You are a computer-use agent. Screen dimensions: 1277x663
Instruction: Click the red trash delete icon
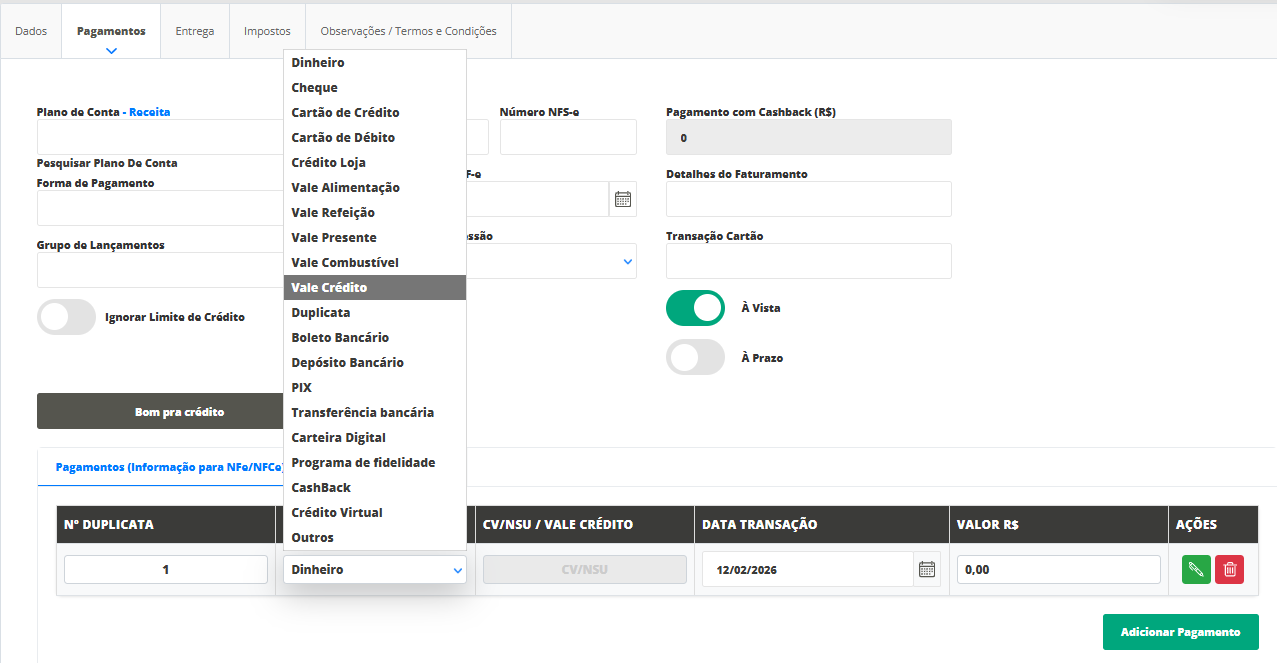[x=1230, y=570]
